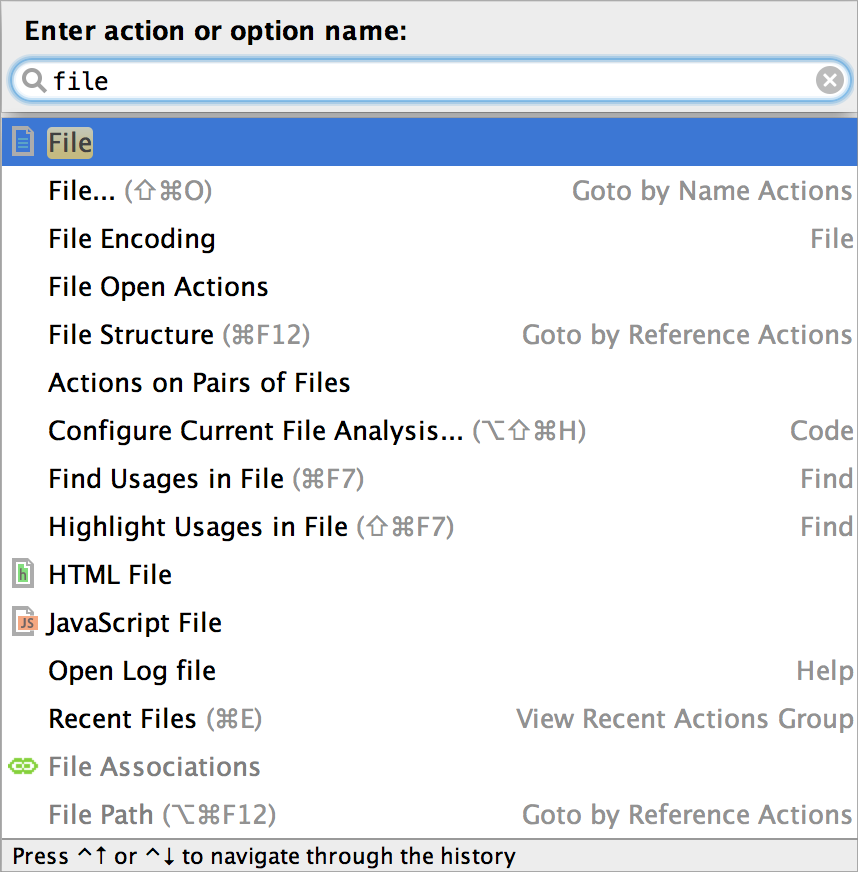Screen dimensions: 858x872
Task: Open File Open Actions entry
Action: click(x=158, y=287)
